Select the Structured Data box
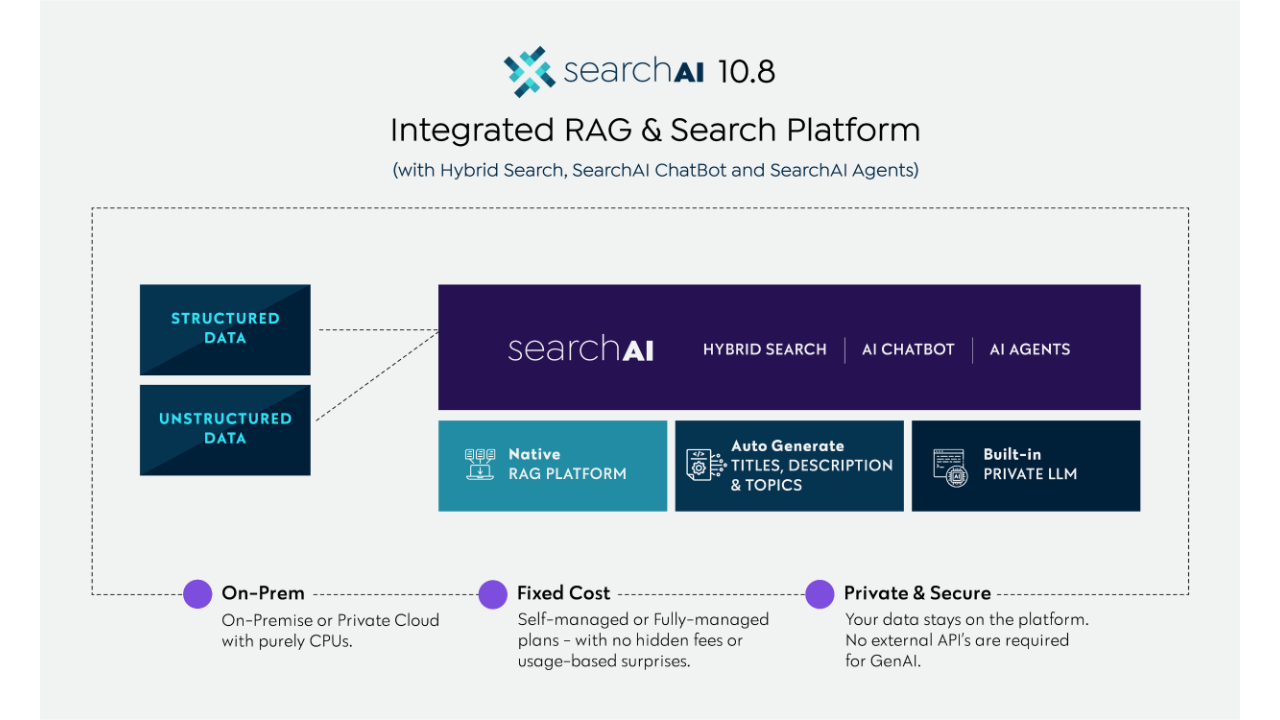Screen dimensions: 1280x720 225,330
